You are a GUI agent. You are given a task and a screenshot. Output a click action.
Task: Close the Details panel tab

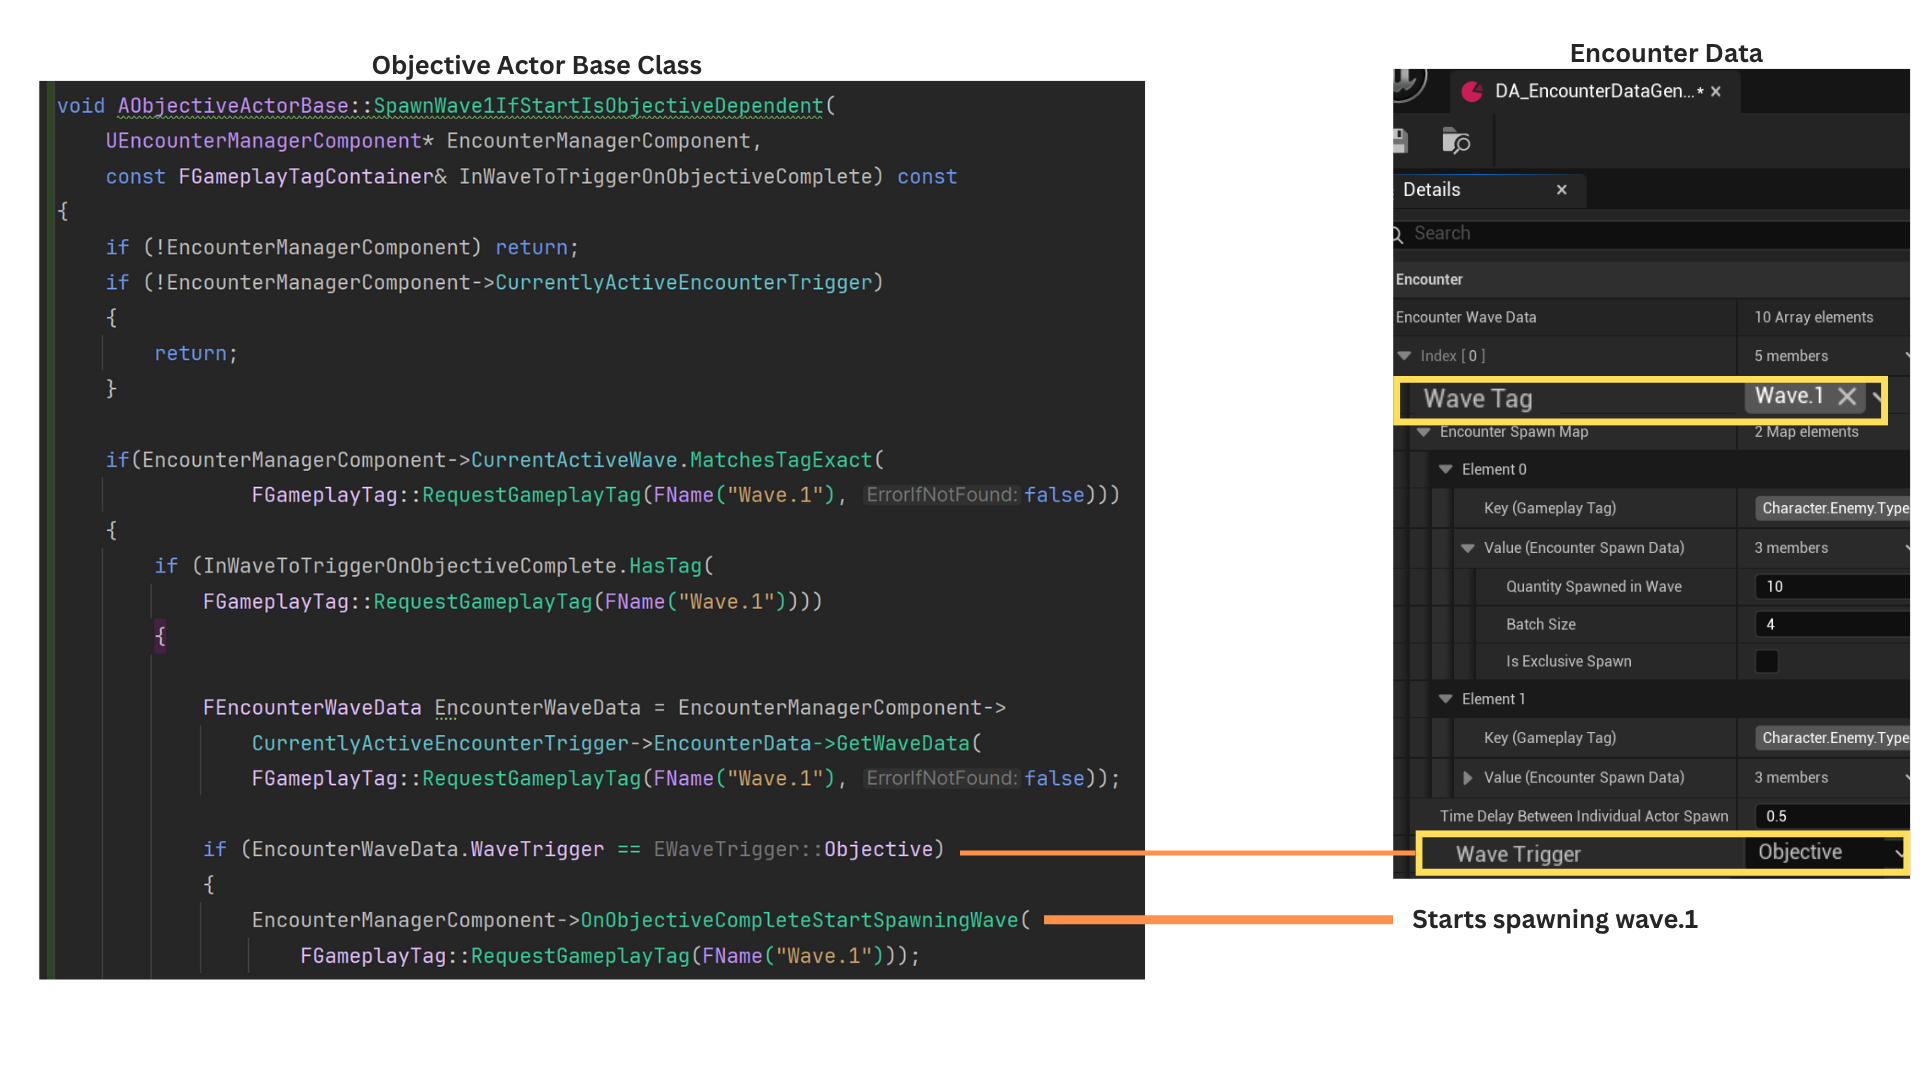(1561, 190)
